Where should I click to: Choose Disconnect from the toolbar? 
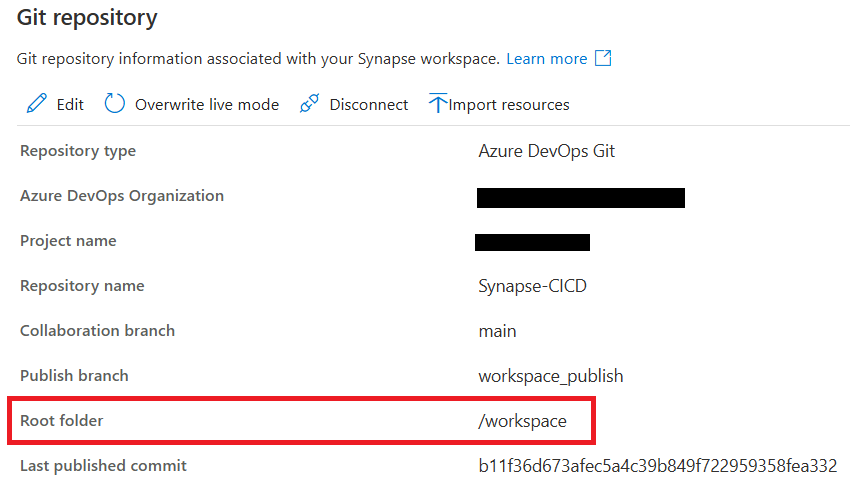368,105
